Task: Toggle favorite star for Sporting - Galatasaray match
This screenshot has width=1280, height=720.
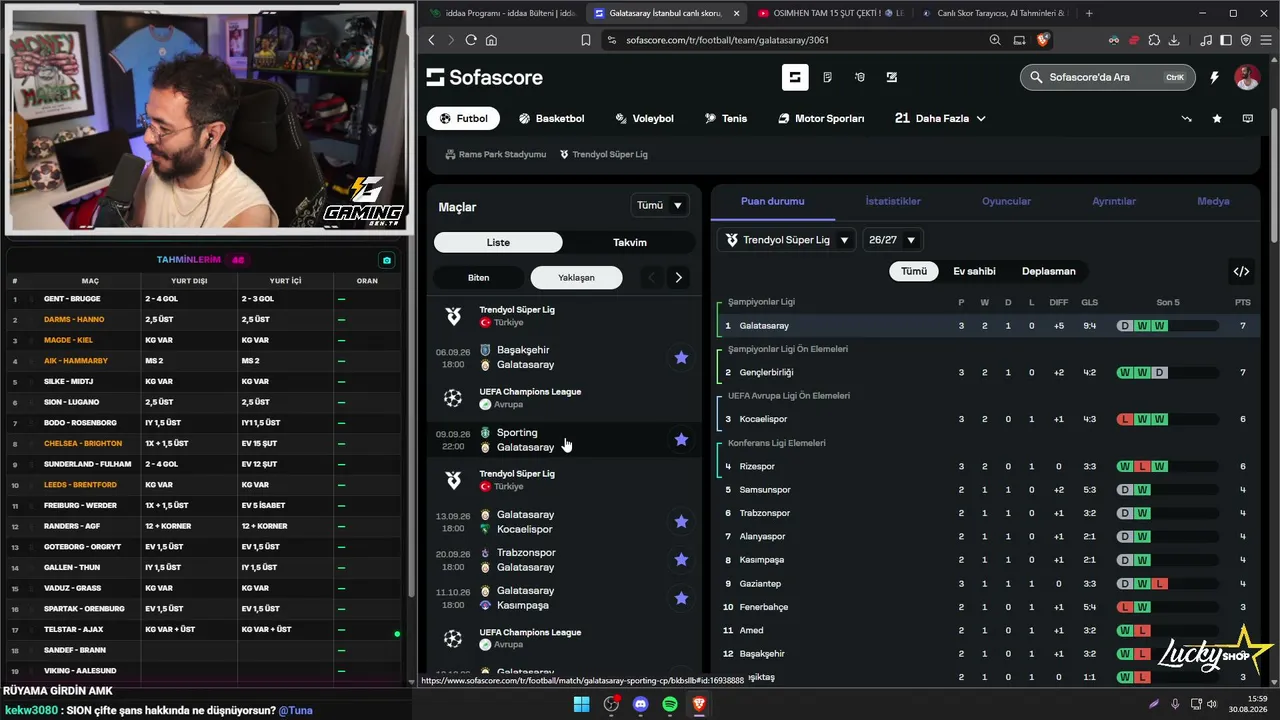Action: click(x=681, y=439)
